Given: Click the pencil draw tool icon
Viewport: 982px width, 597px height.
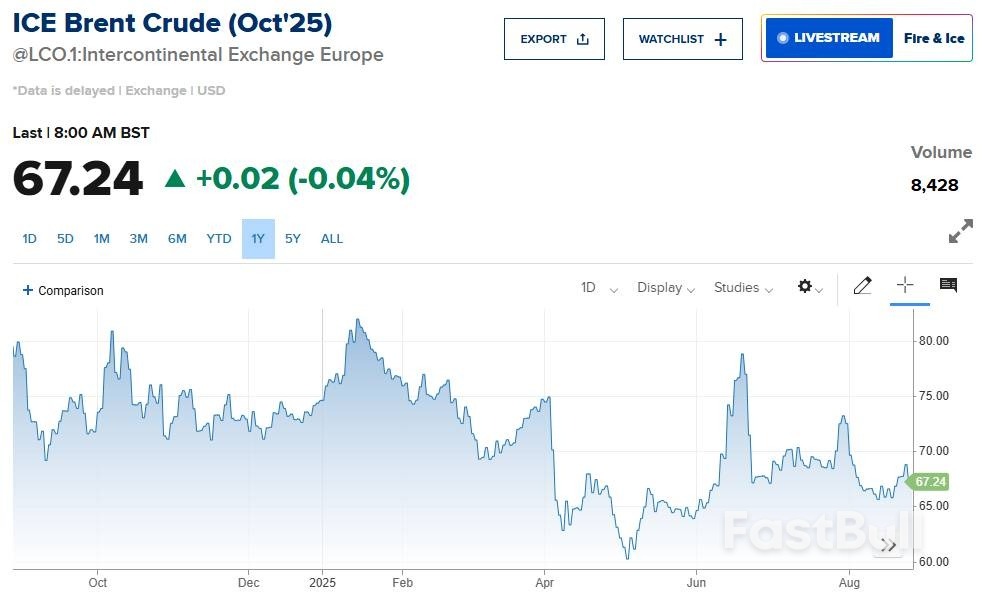Looking at the screenshot, I should [862, 286].
